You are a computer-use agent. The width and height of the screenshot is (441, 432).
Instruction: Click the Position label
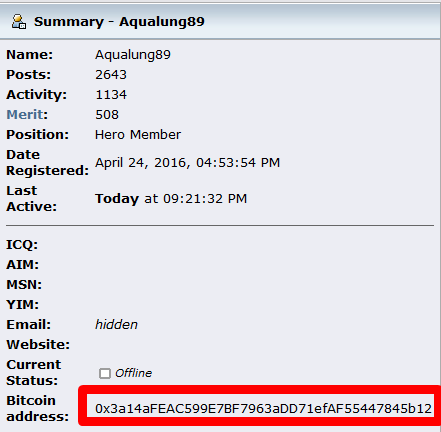pyautogui.click(x=38, y=135)
